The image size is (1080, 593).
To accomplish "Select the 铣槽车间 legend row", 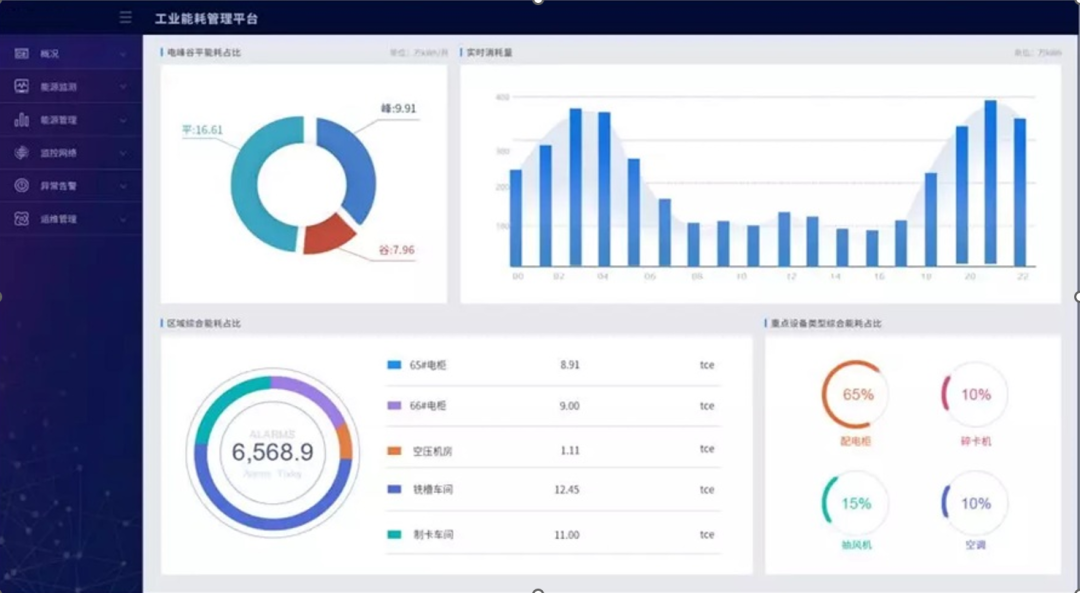I will [x=552, y=490].
